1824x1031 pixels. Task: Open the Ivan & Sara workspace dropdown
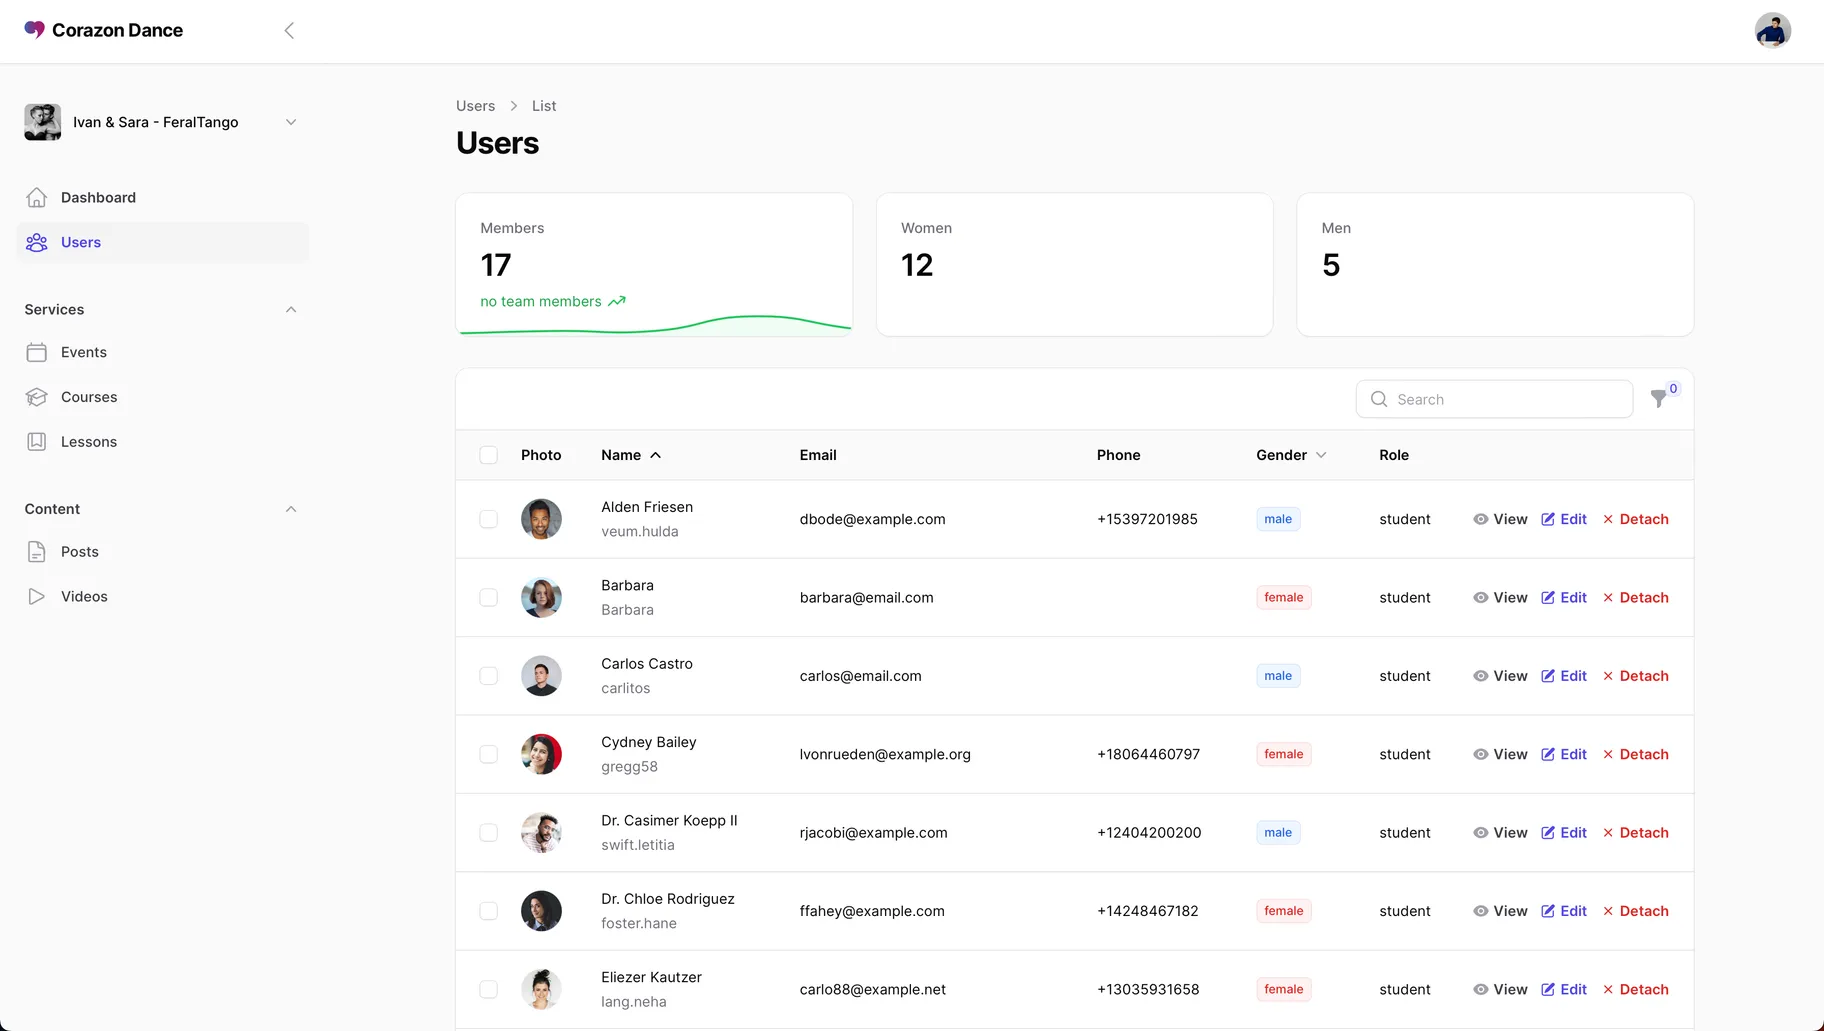[x=290, y=121]
